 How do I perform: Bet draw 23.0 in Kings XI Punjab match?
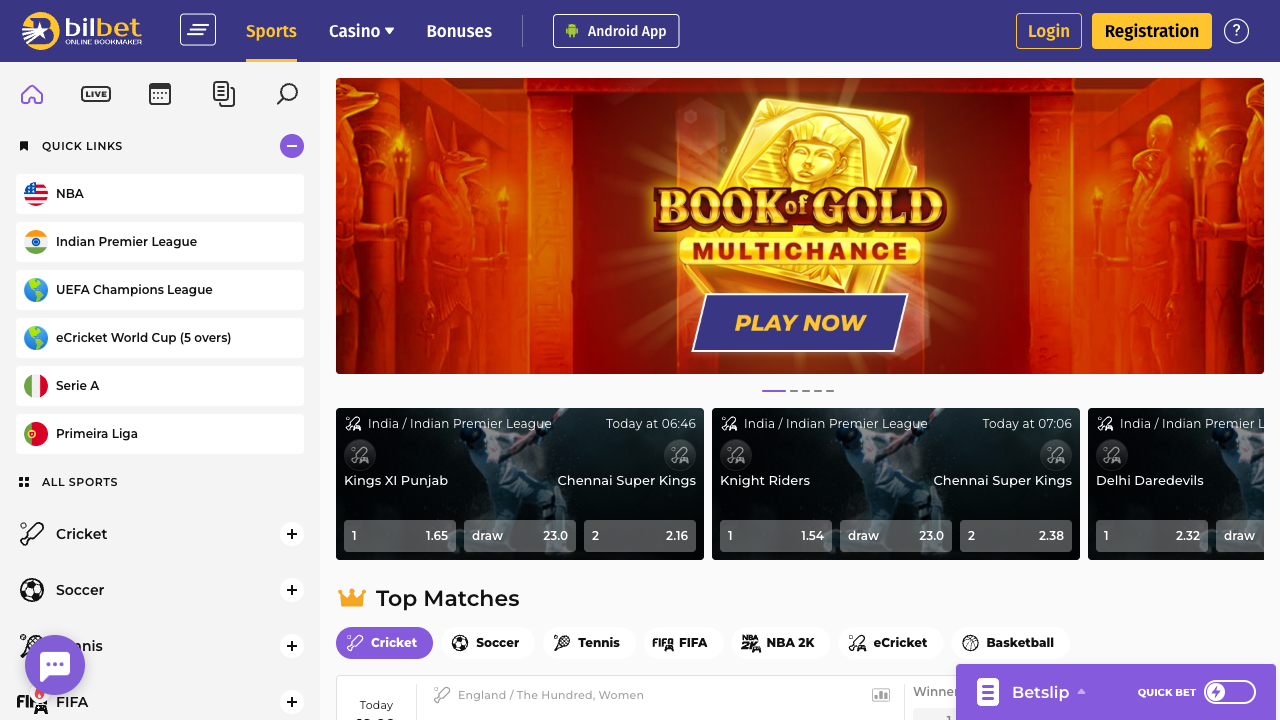pos(520,536)
